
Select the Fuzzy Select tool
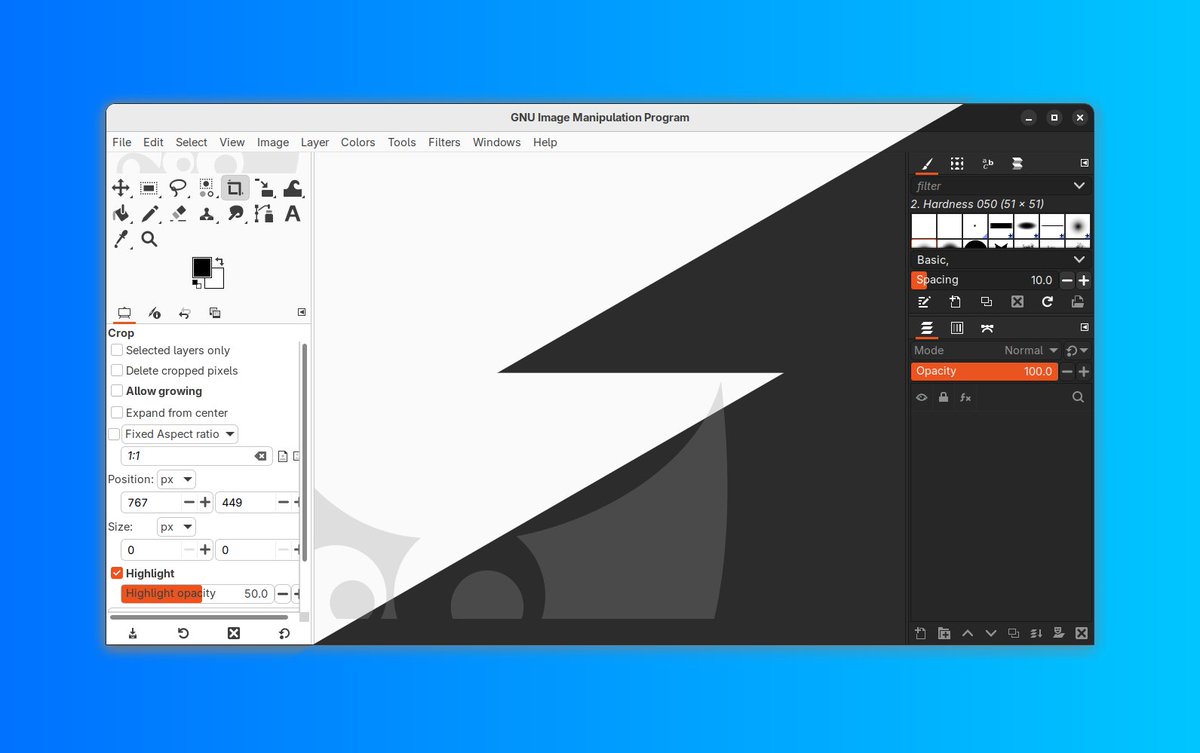pyautogui.click(x=206, y=187)
